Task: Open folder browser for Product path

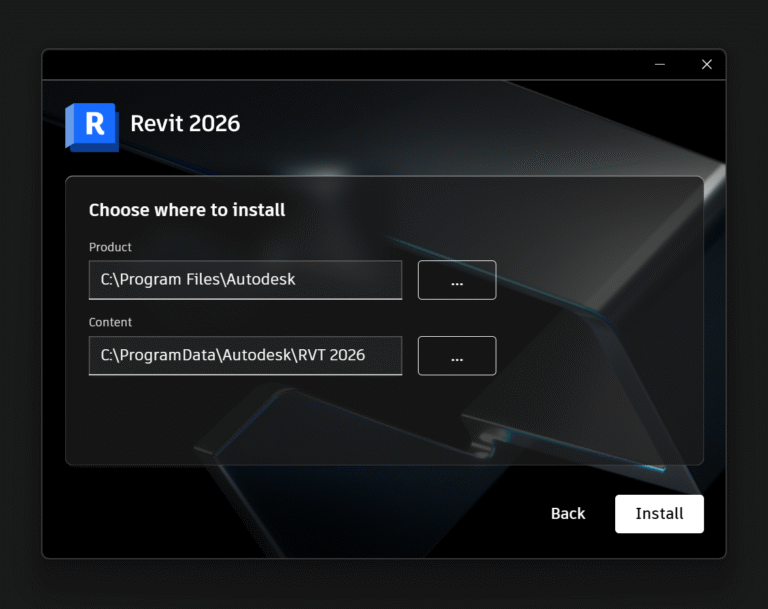Action: click(456, 280)
